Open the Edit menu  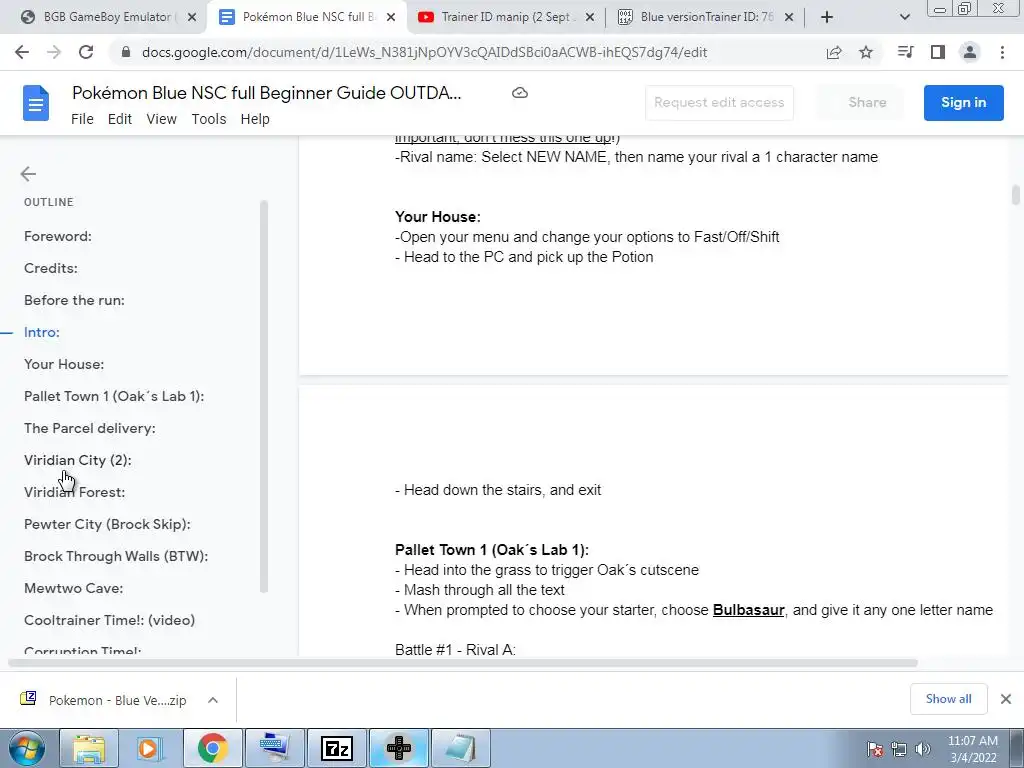[120, 119]
